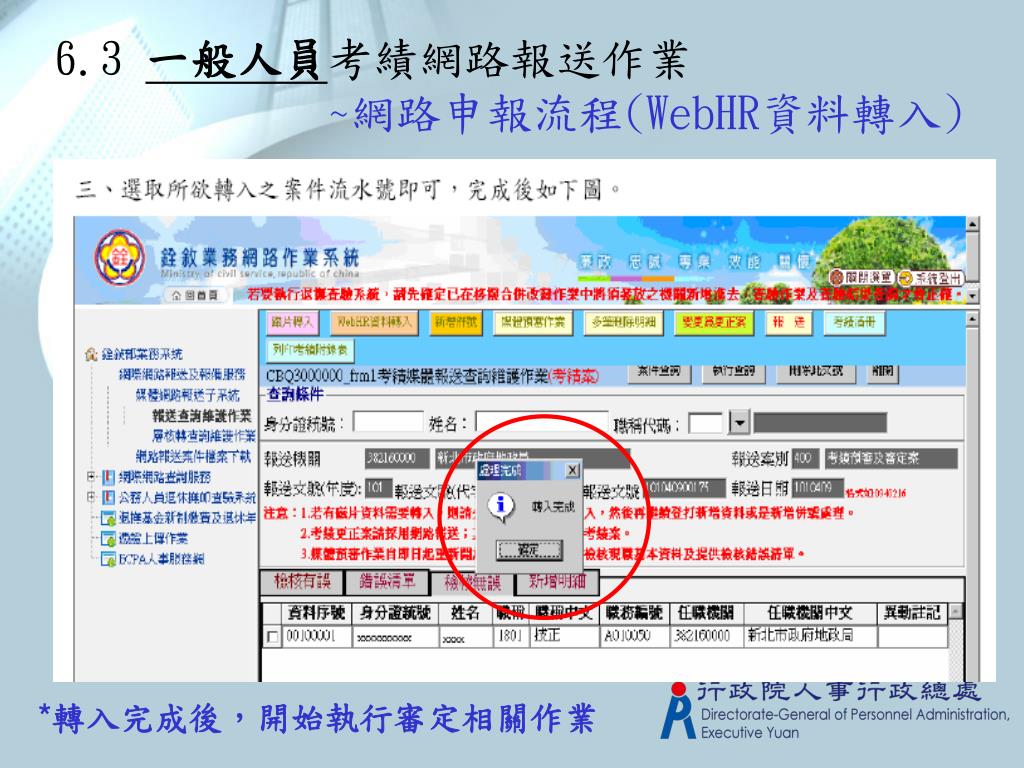Click the 磁片轉入 toolbar button

pos(292,322)
